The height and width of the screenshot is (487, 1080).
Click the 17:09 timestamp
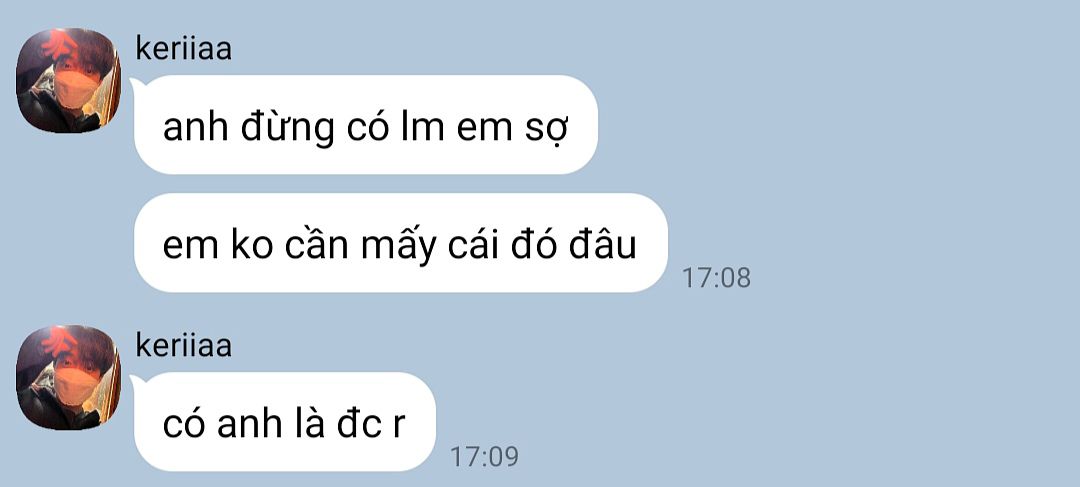coord(484,457)
